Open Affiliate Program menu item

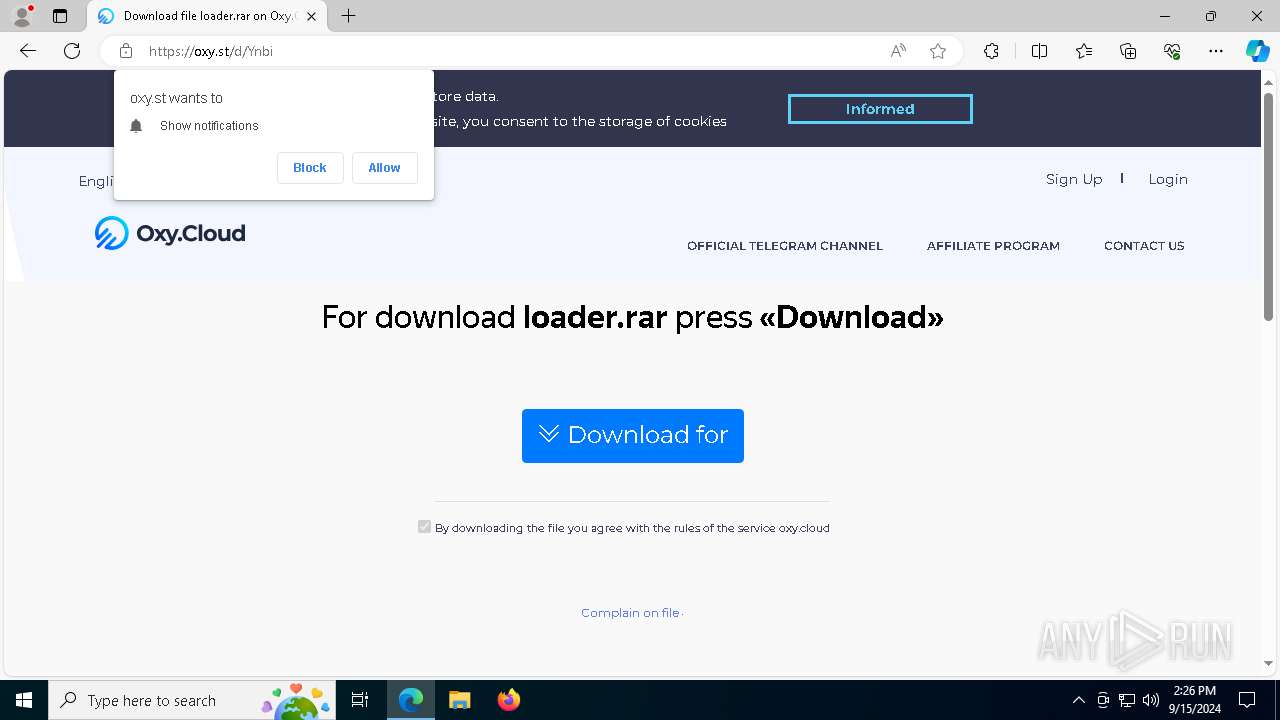pyautogui.click(x=993, y=245)
